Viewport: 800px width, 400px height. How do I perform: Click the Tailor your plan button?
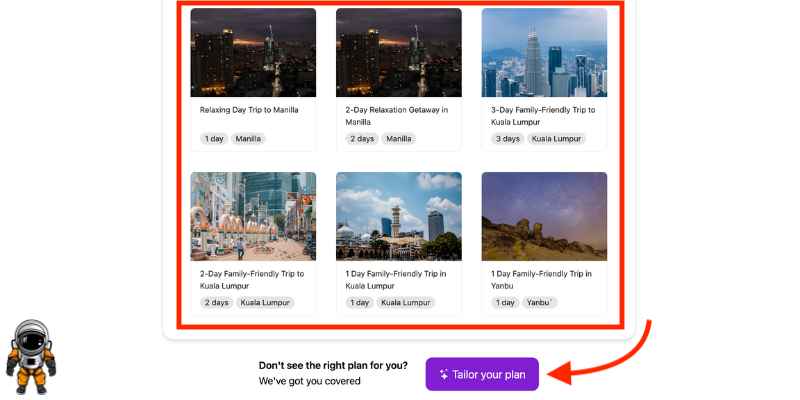coord(482,374)
